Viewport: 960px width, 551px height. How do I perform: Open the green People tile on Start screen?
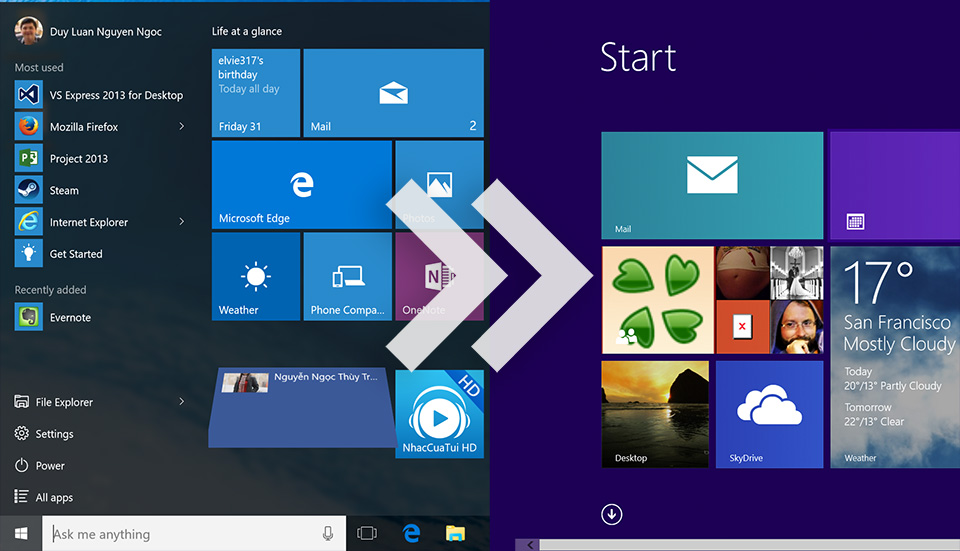coord(658,300)
